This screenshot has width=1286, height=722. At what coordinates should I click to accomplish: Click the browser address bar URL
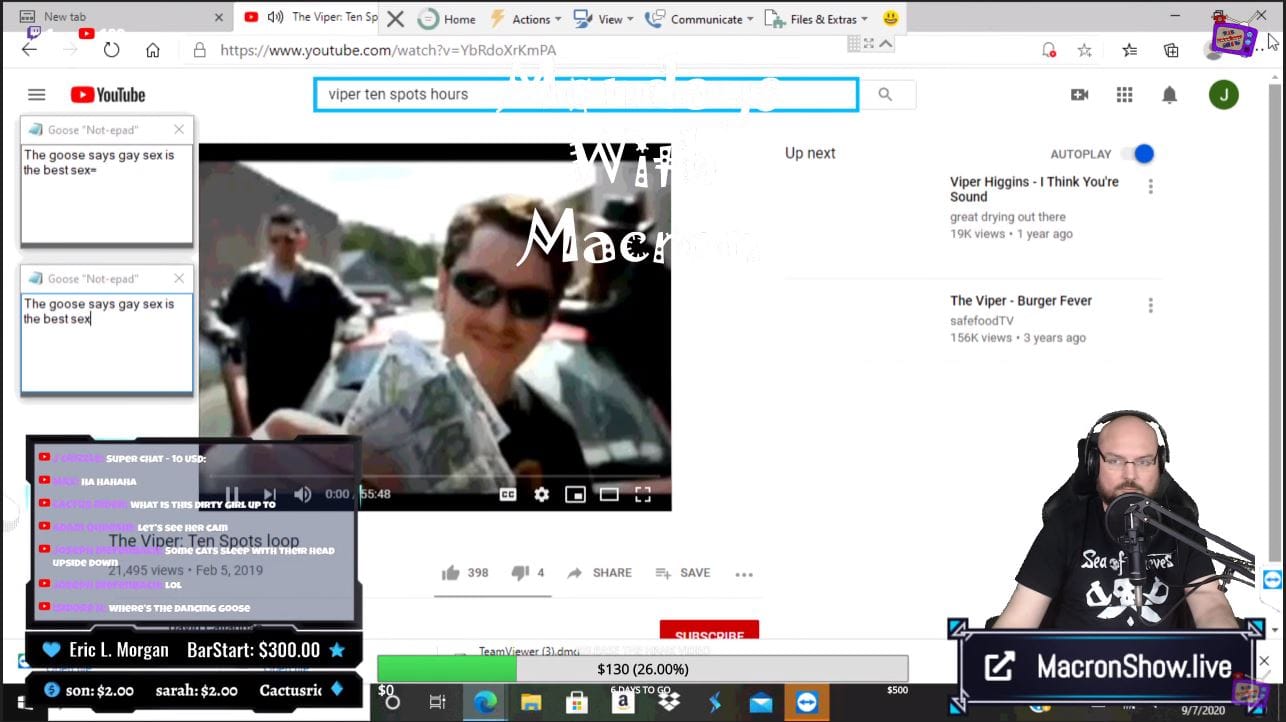point(388,50)
